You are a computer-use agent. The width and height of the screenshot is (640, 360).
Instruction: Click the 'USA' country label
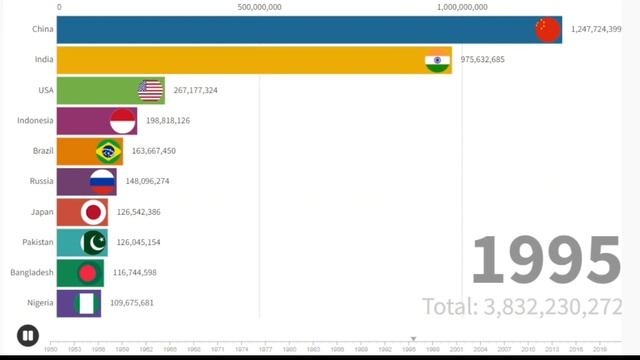(46, 90)
